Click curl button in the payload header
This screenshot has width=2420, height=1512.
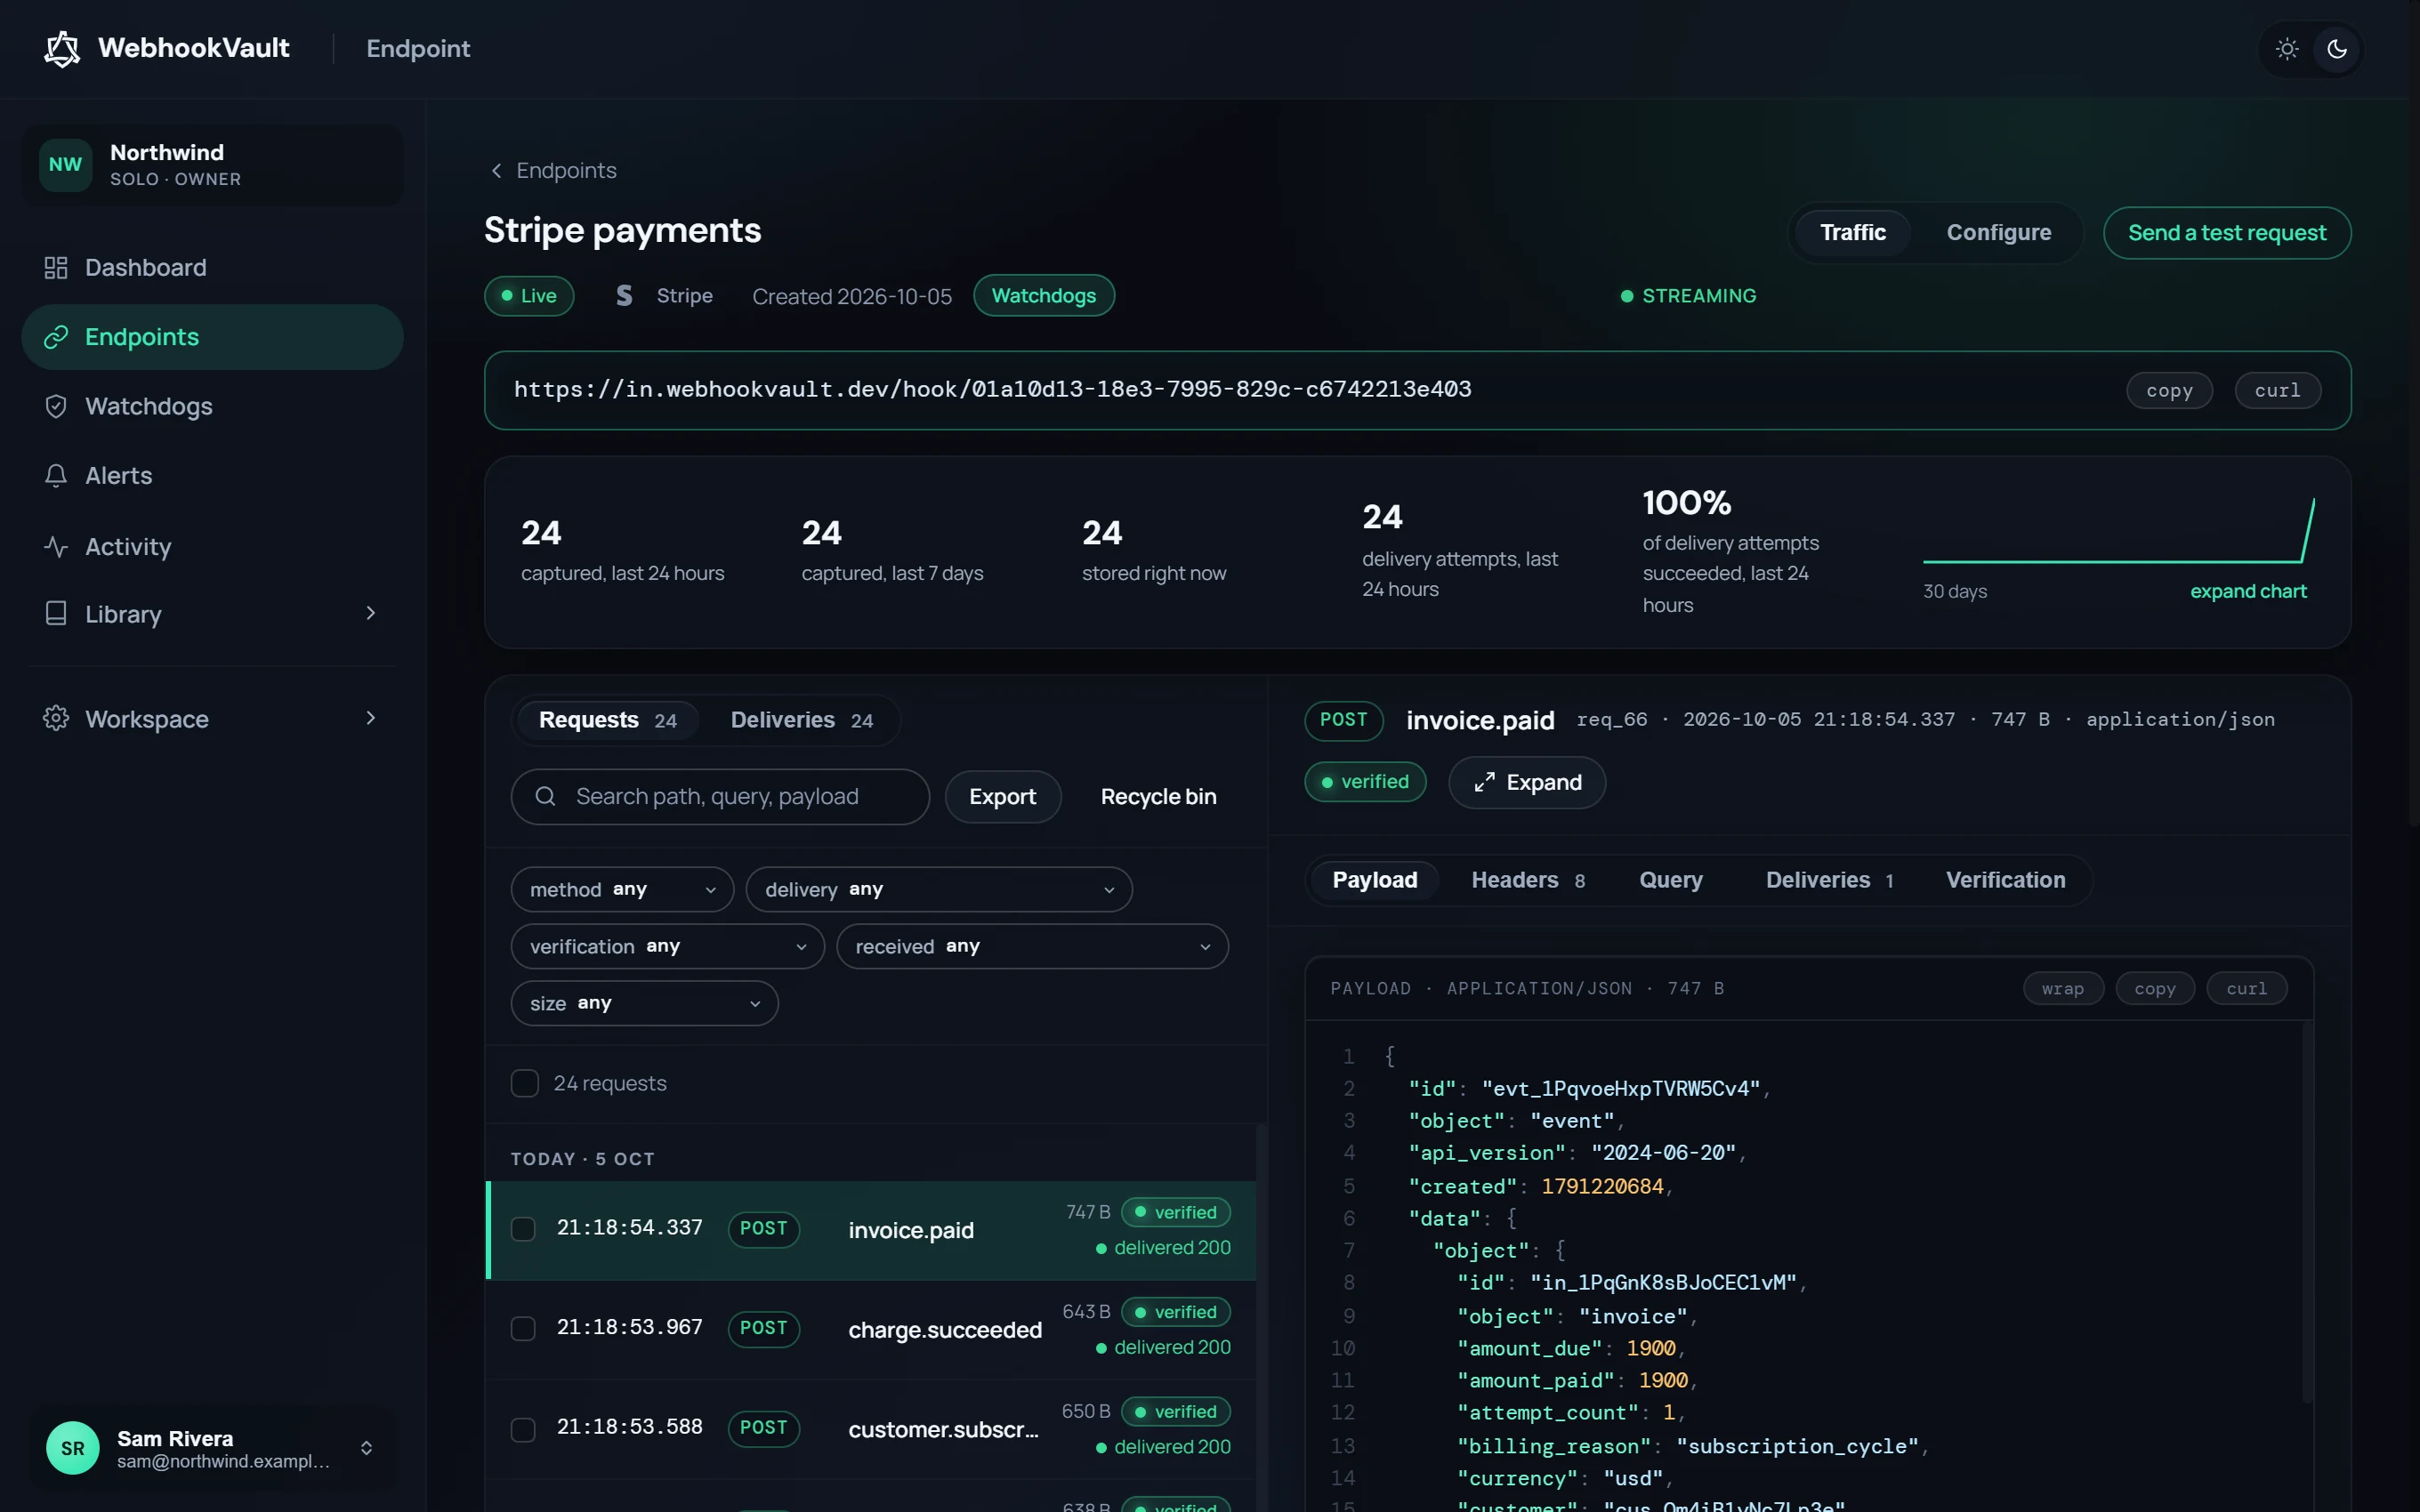click(2246, 988)
